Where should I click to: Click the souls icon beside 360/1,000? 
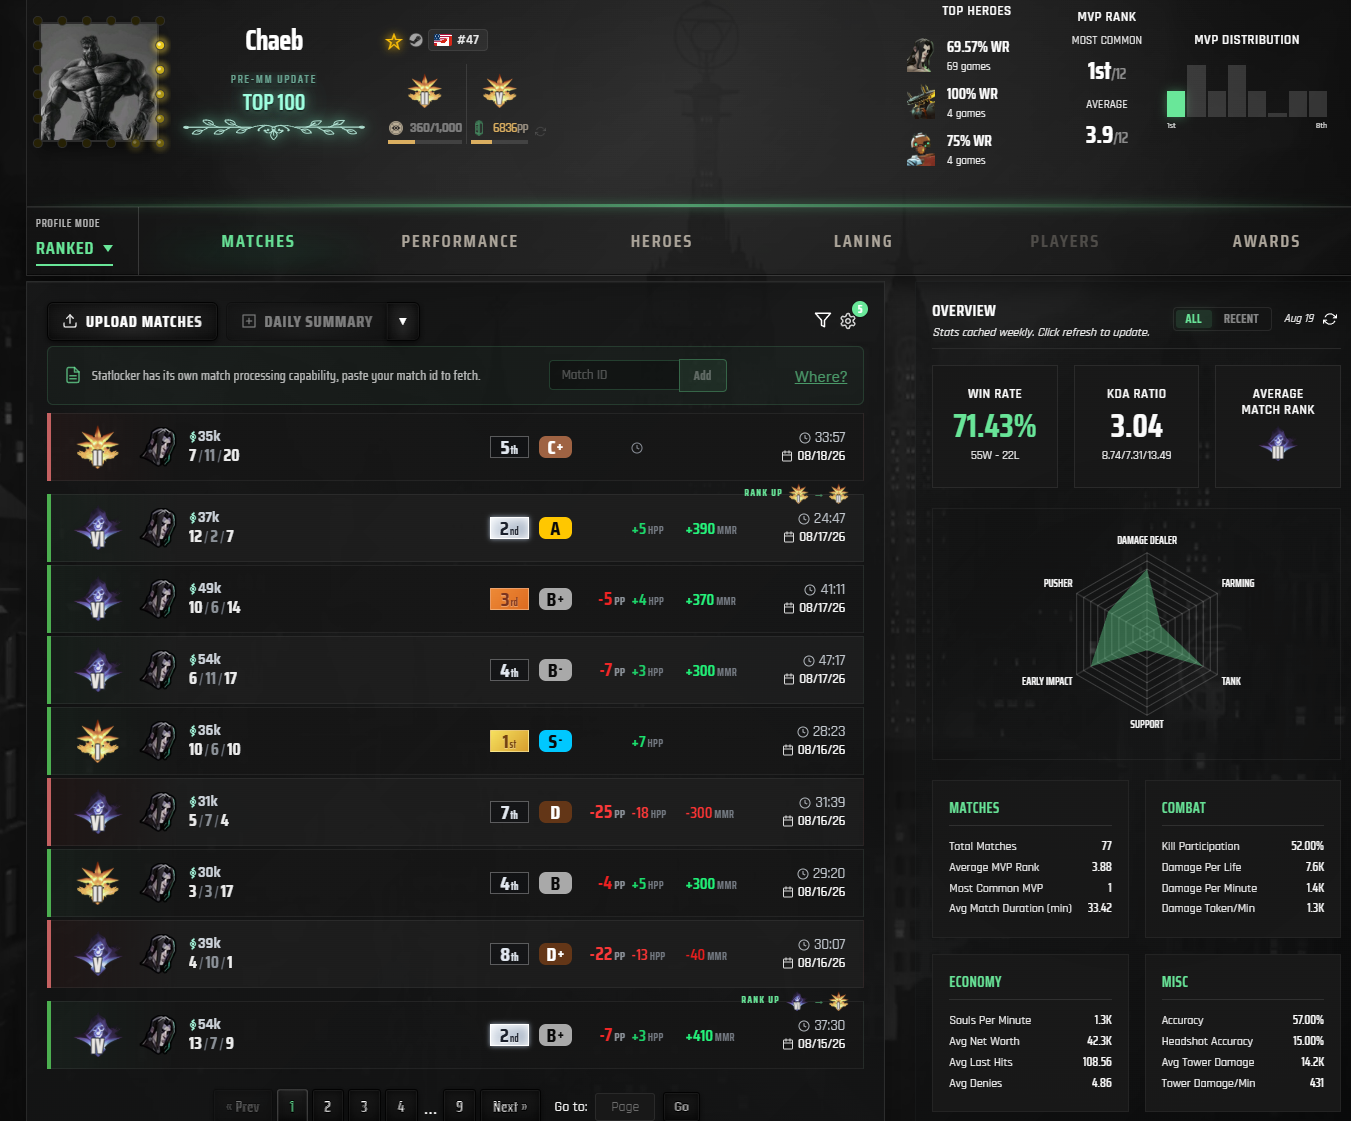pyautogui.click(x=396, y=128)
